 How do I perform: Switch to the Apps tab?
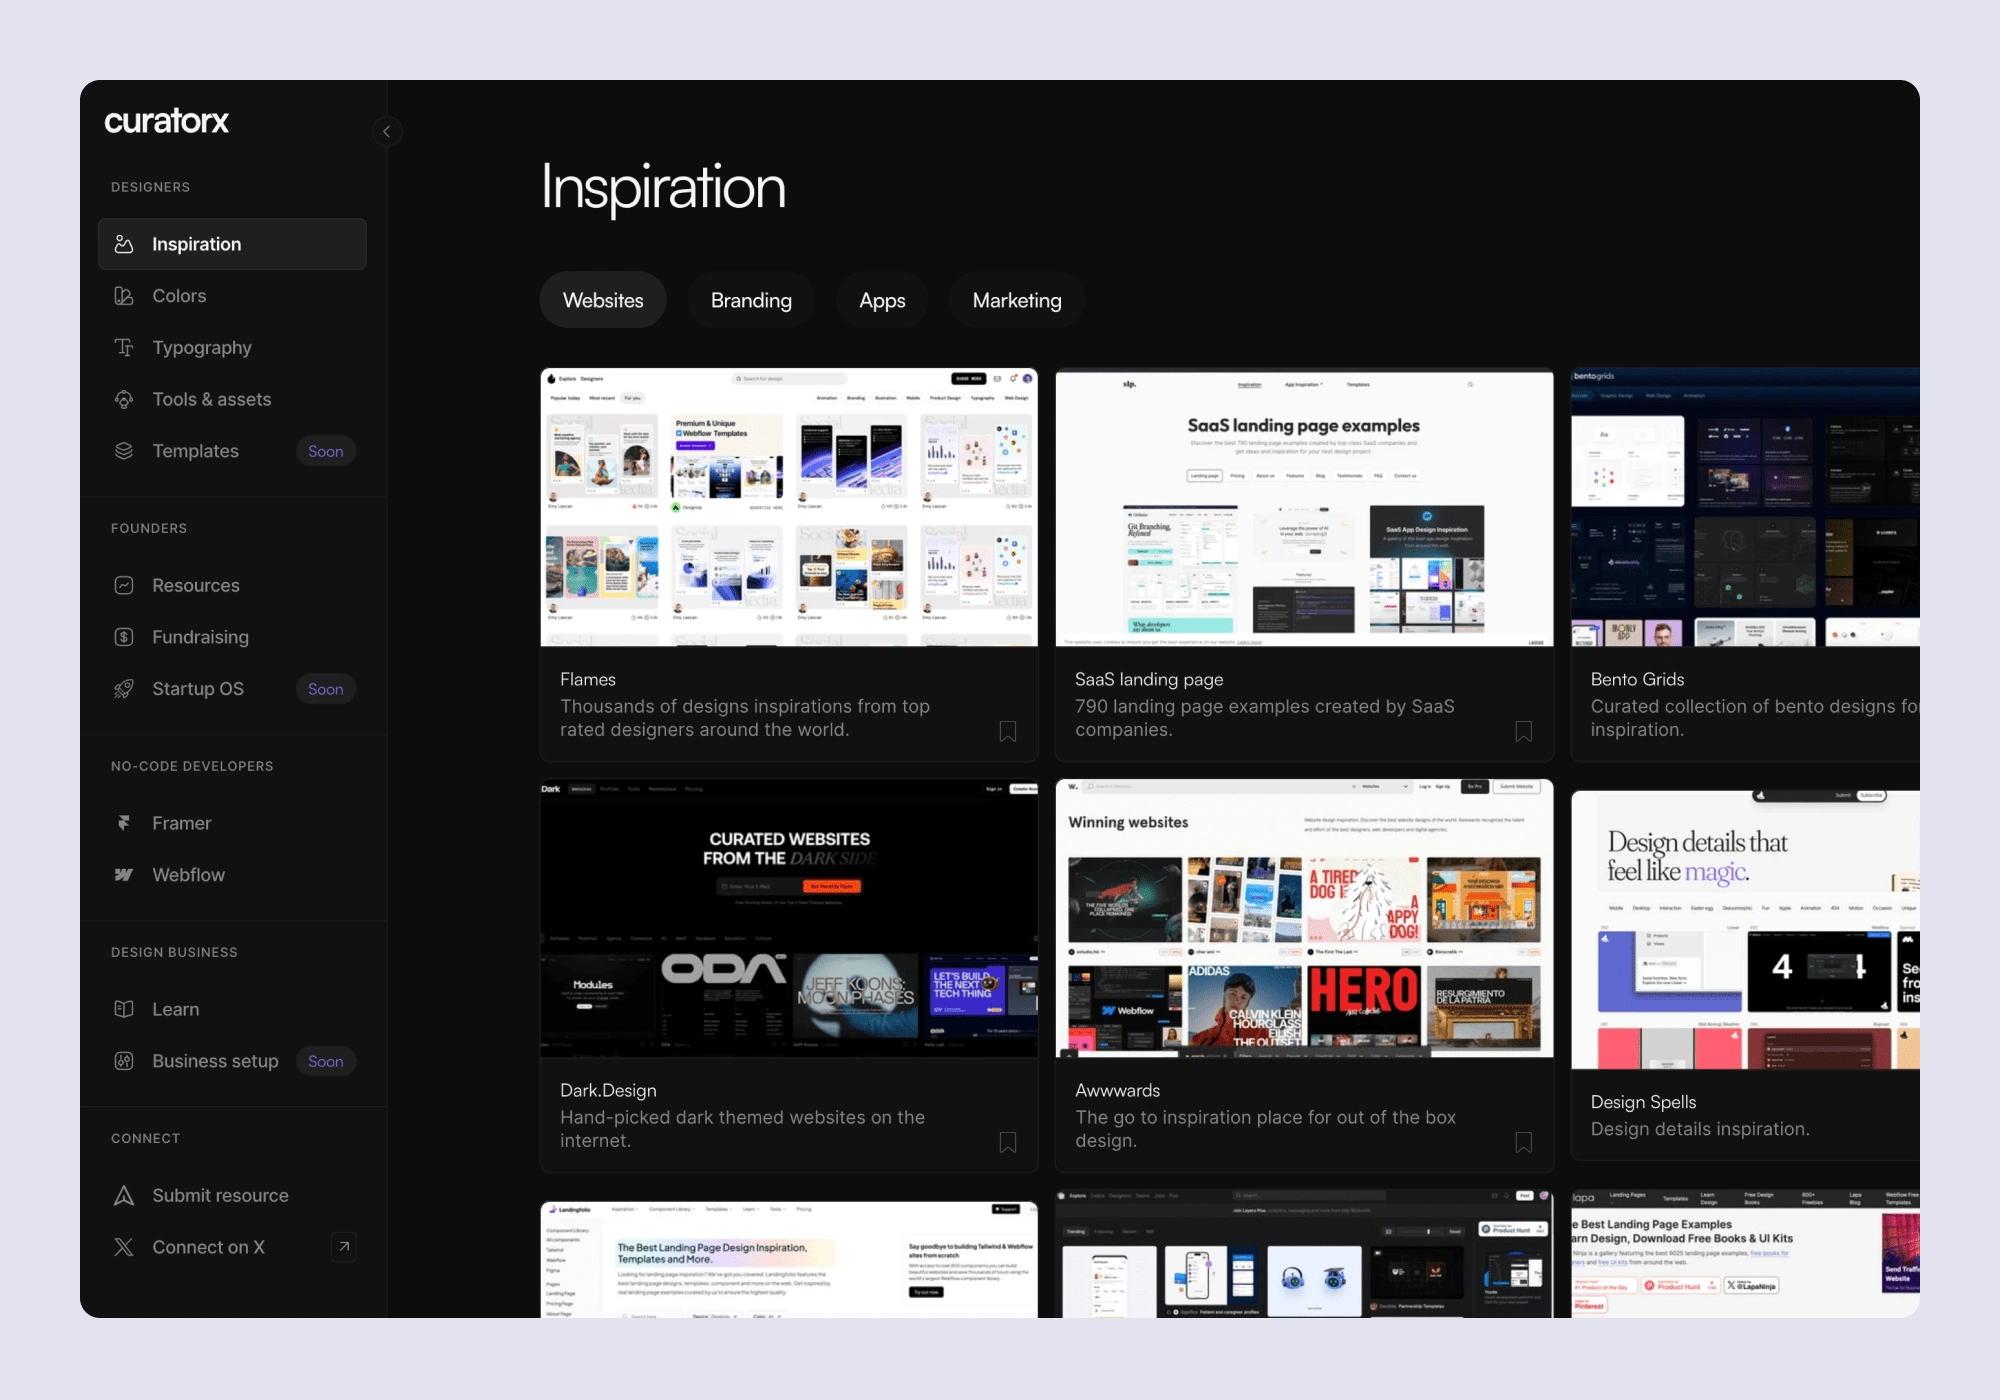(x=882, y=300)
